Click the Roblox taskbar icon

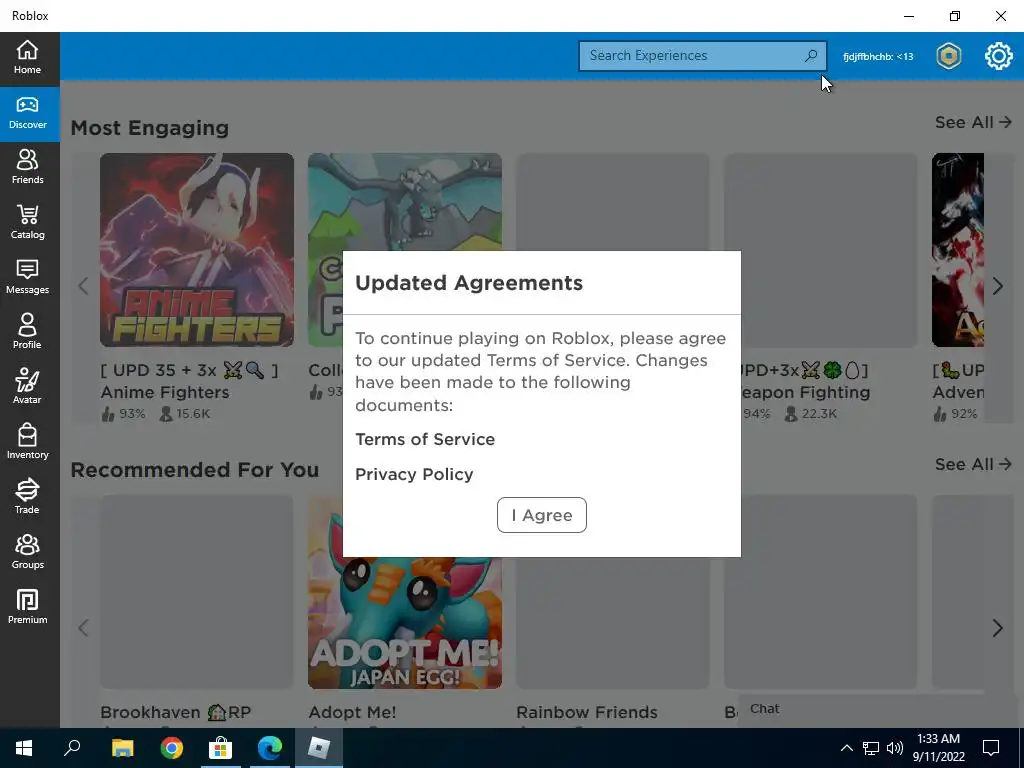[x=319, y=748]
